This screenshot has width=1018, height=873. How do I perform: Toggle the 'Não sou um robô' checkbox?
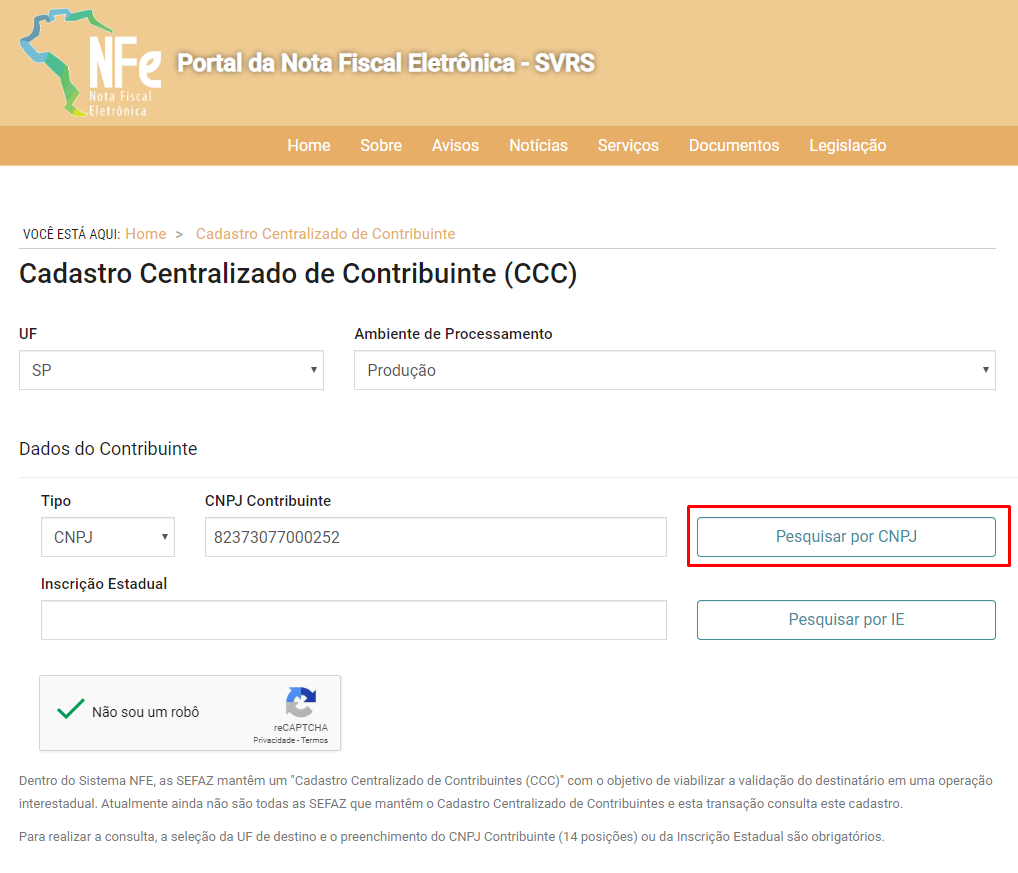(71, 709)
